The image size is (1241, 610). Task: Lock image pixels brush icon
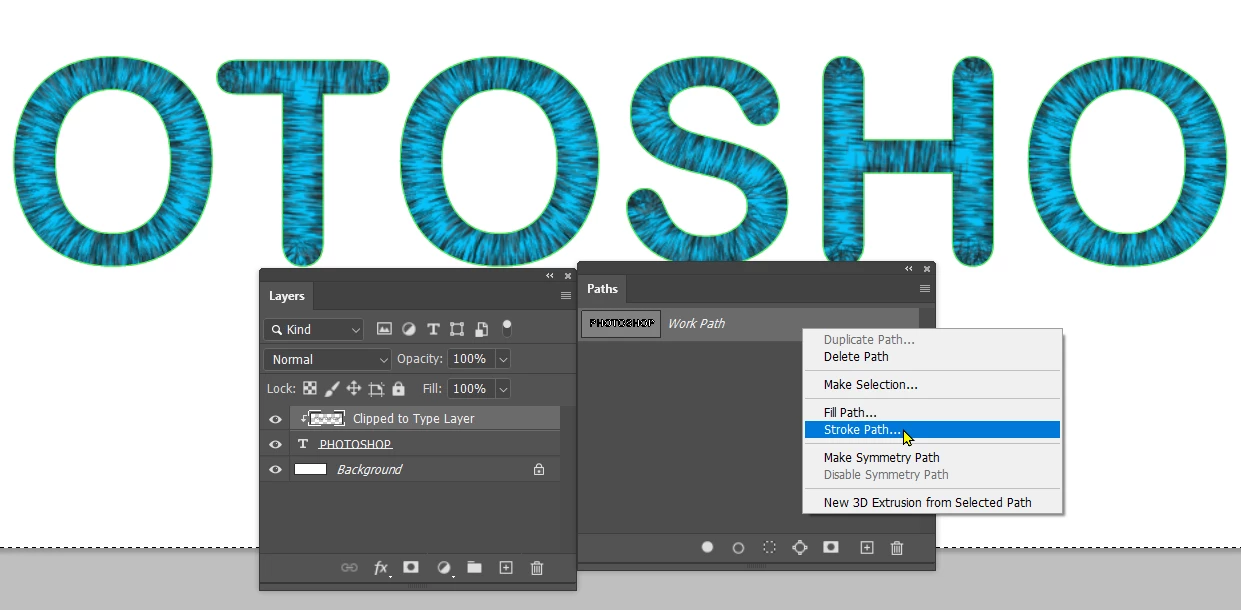pos(332,388)
